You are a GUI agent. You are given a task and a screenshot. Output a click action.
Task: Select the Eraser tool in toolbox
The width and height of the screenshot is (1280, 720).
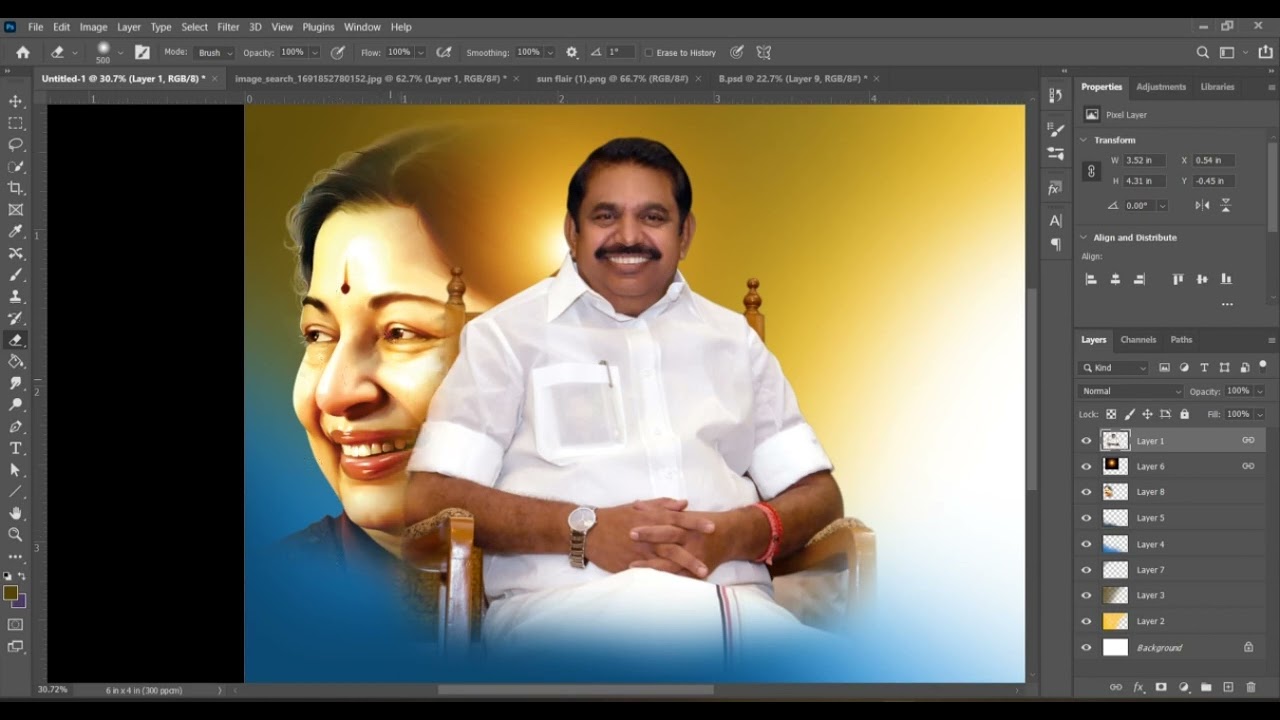pos(16,340)
